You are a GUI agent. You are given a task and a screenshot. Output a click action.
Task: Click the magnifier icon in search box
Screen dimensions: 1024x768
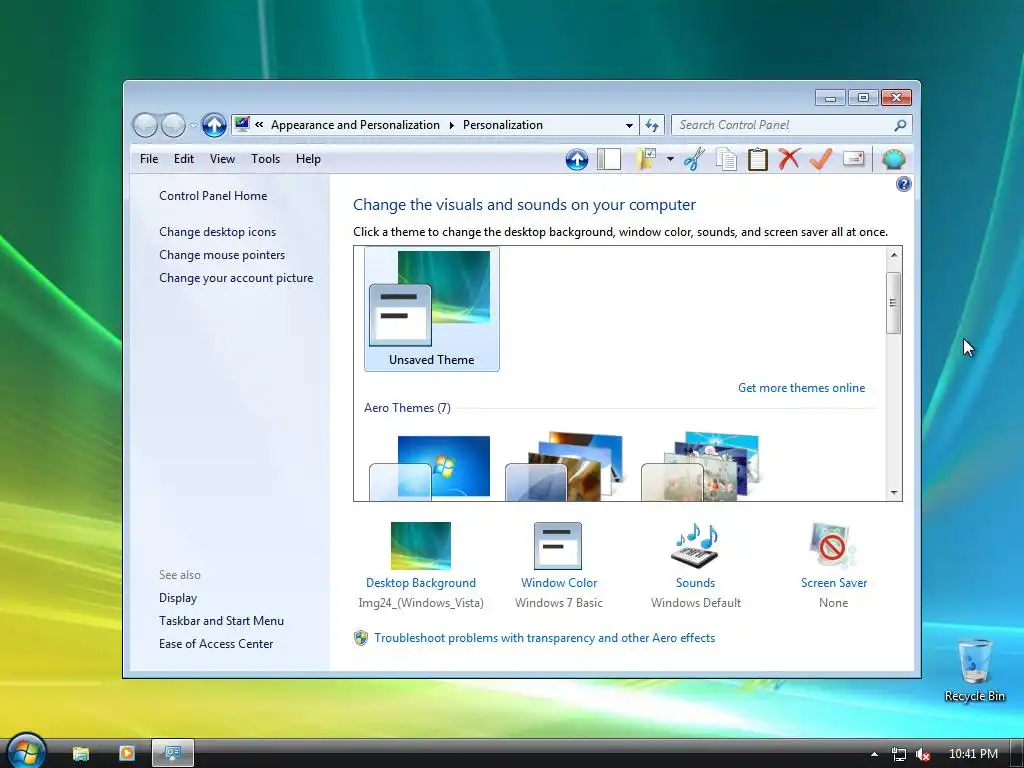[x=900, y=125]
